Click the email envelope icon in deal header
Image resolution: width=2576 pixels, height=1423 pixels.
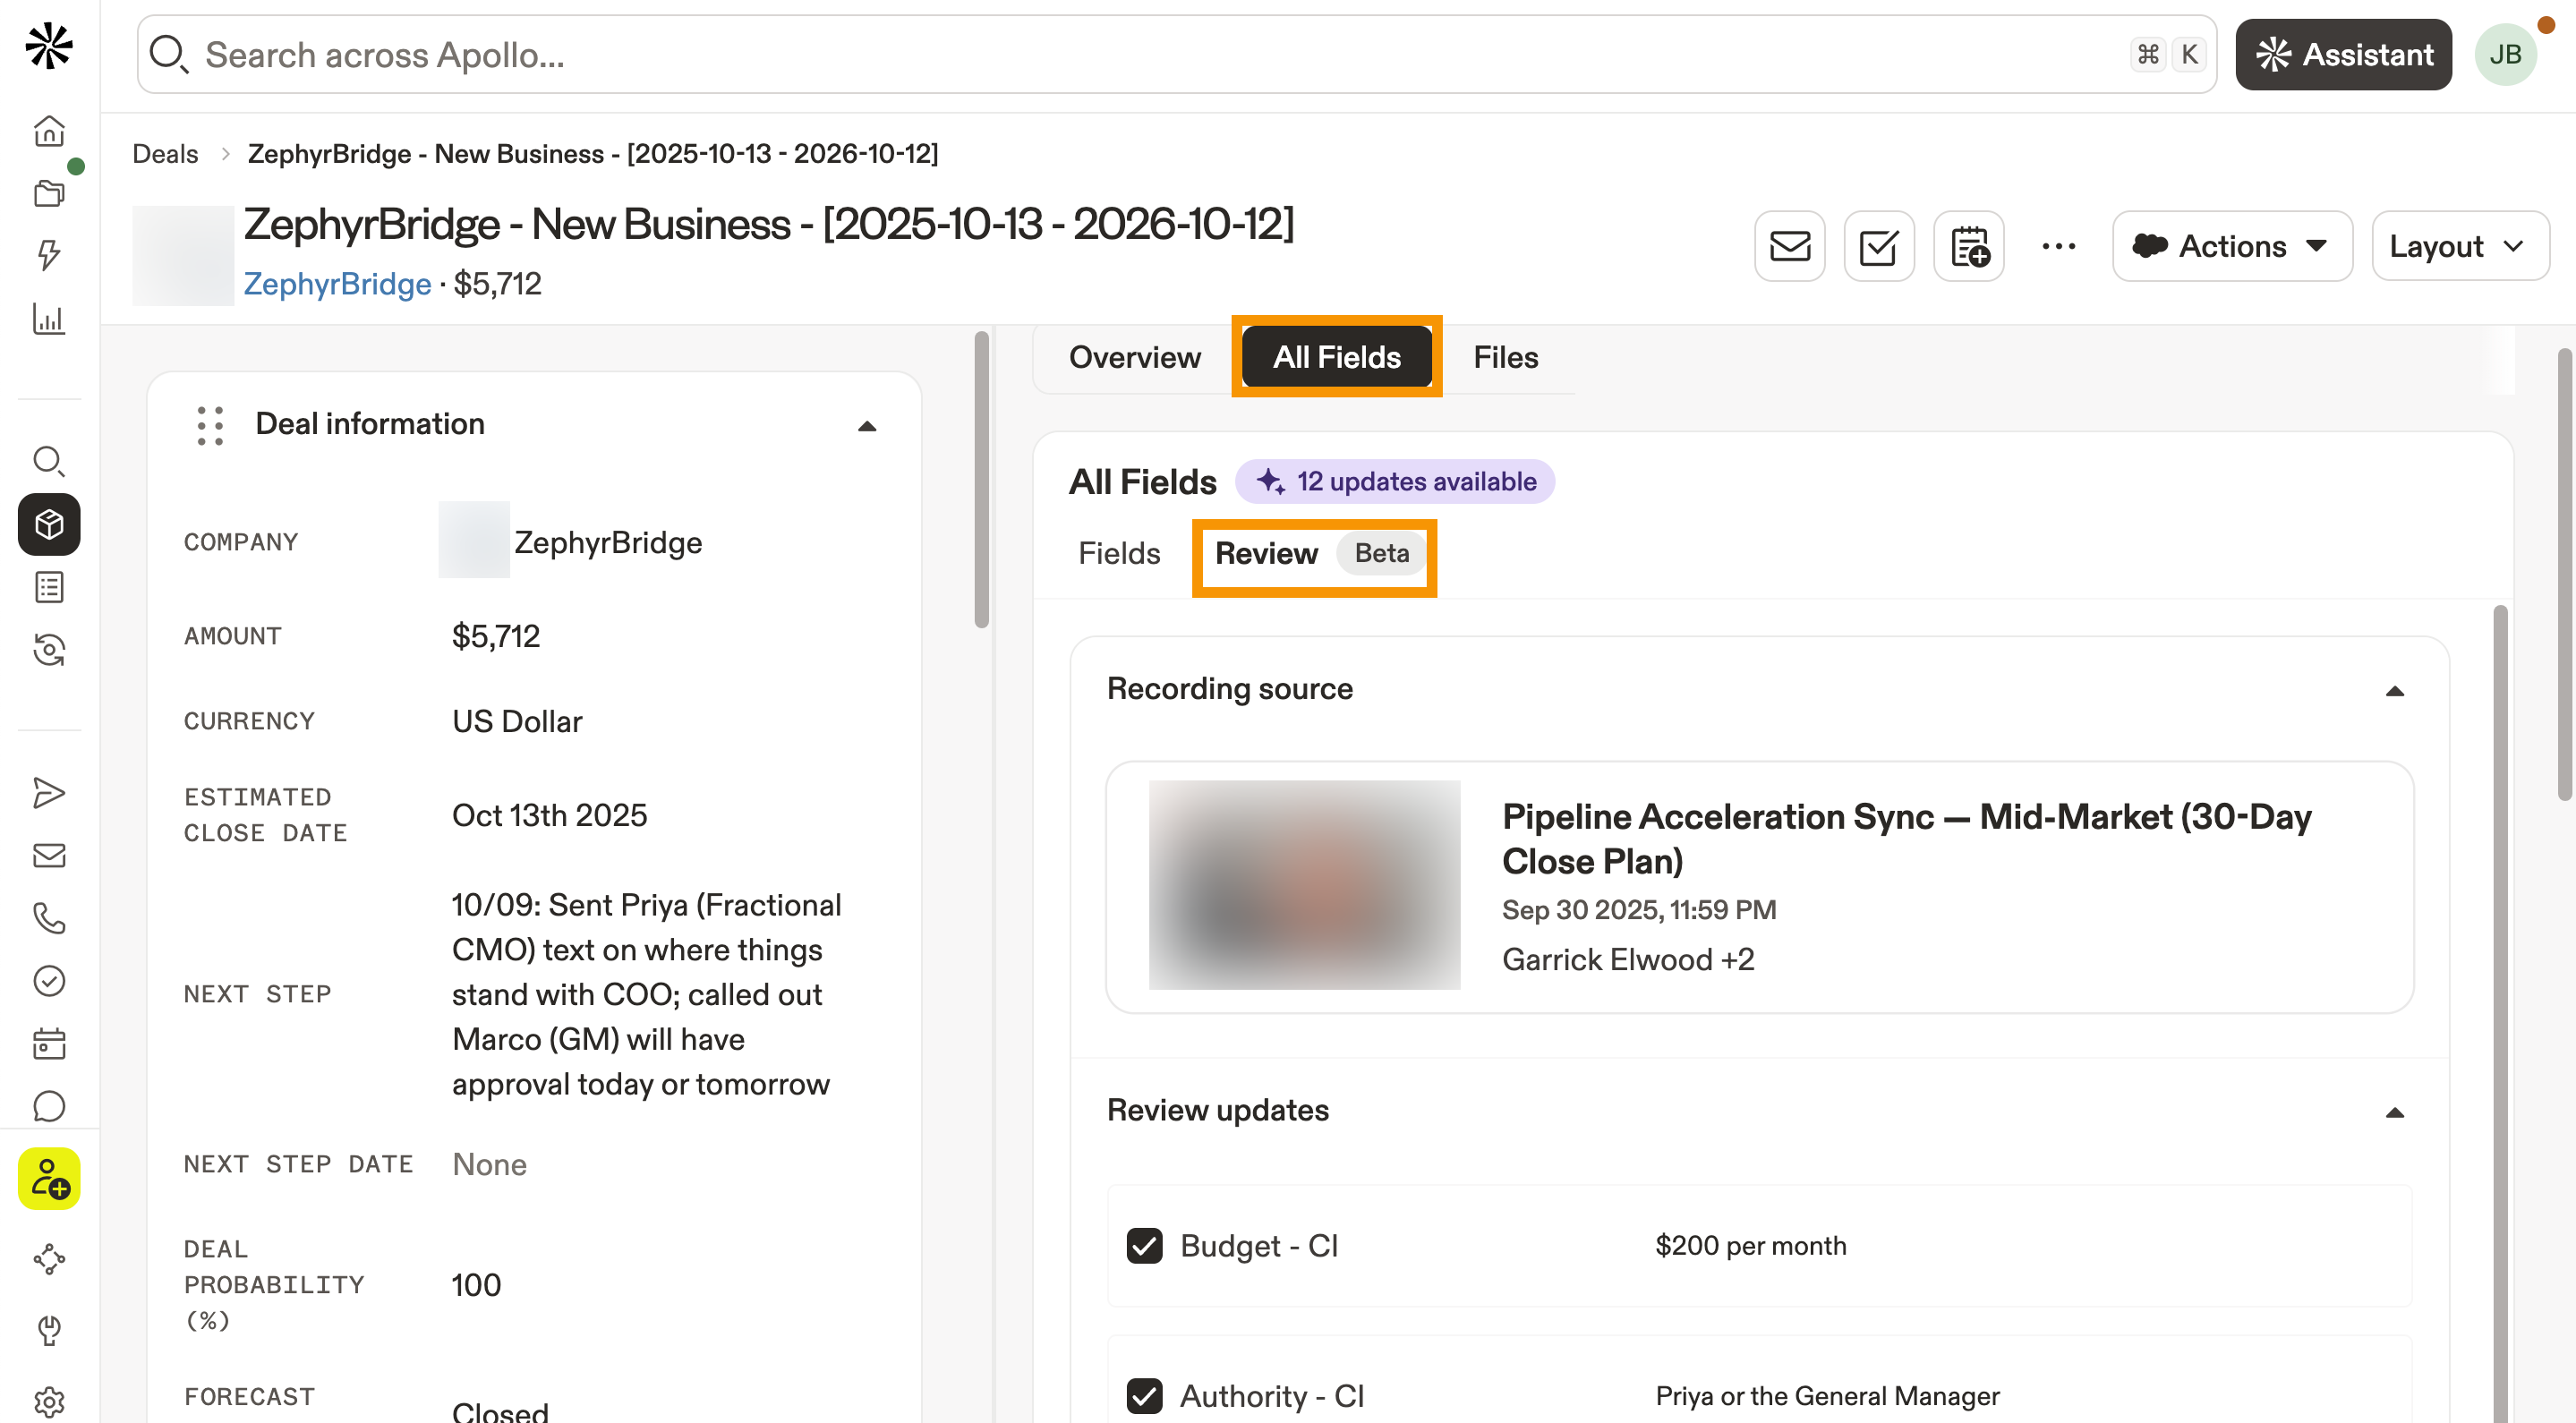pos(1789,246)
